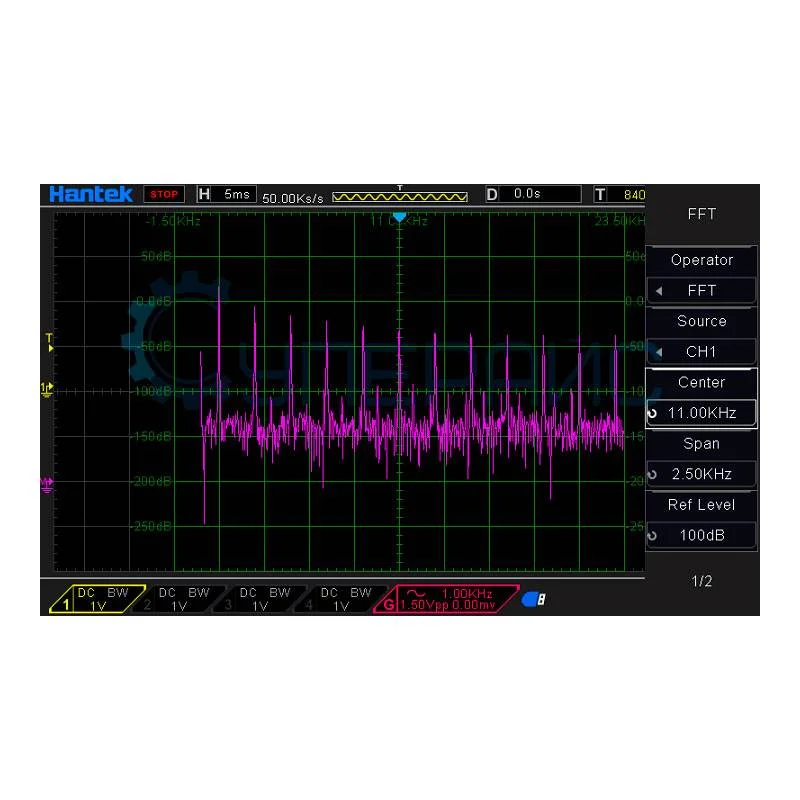The image size is (800, 800).
Task: Click the 5ms horizontal timebase field
Action: 236,194
